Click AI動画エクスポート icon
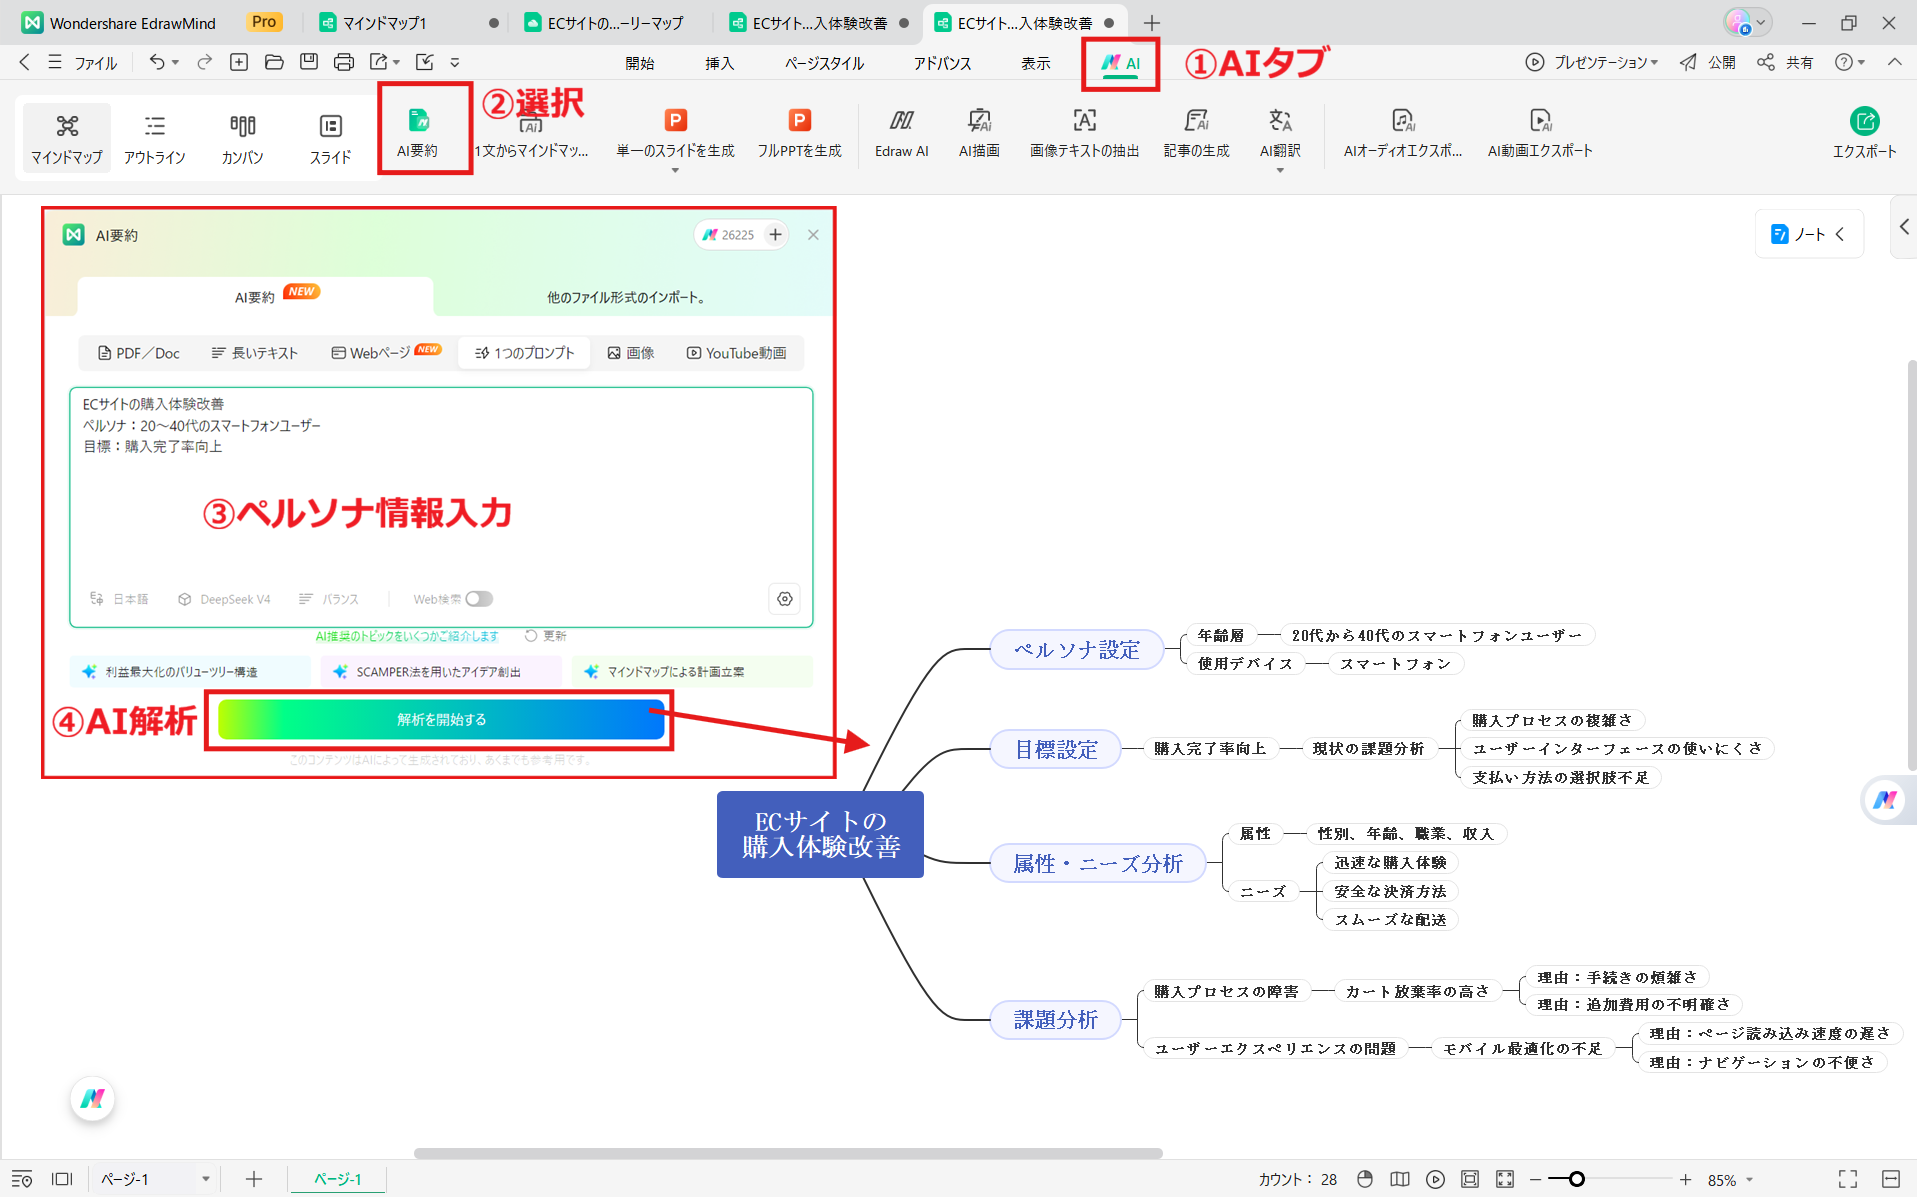 pos(1539,133)
